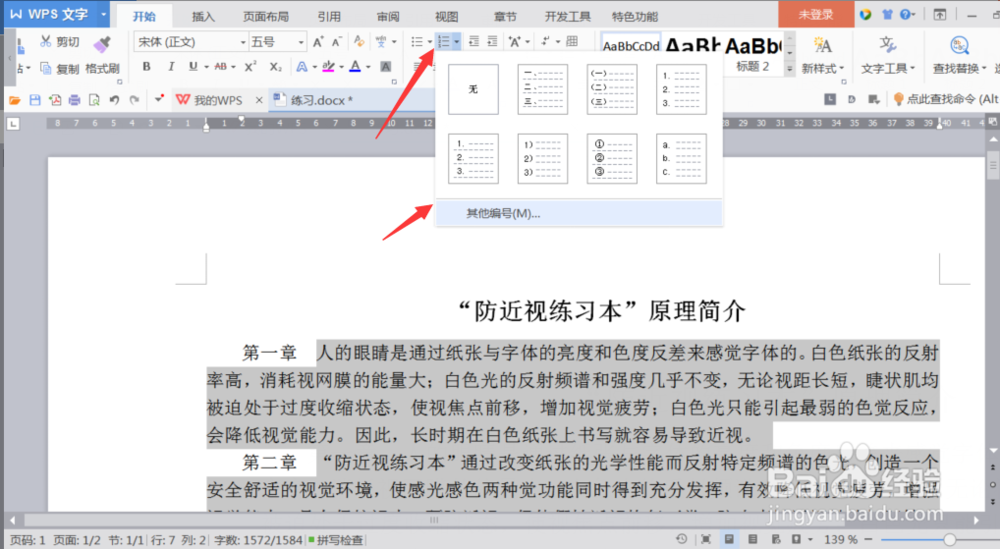Switch to the 页面布局 (Page Layout) tab

tap(265, 17)
